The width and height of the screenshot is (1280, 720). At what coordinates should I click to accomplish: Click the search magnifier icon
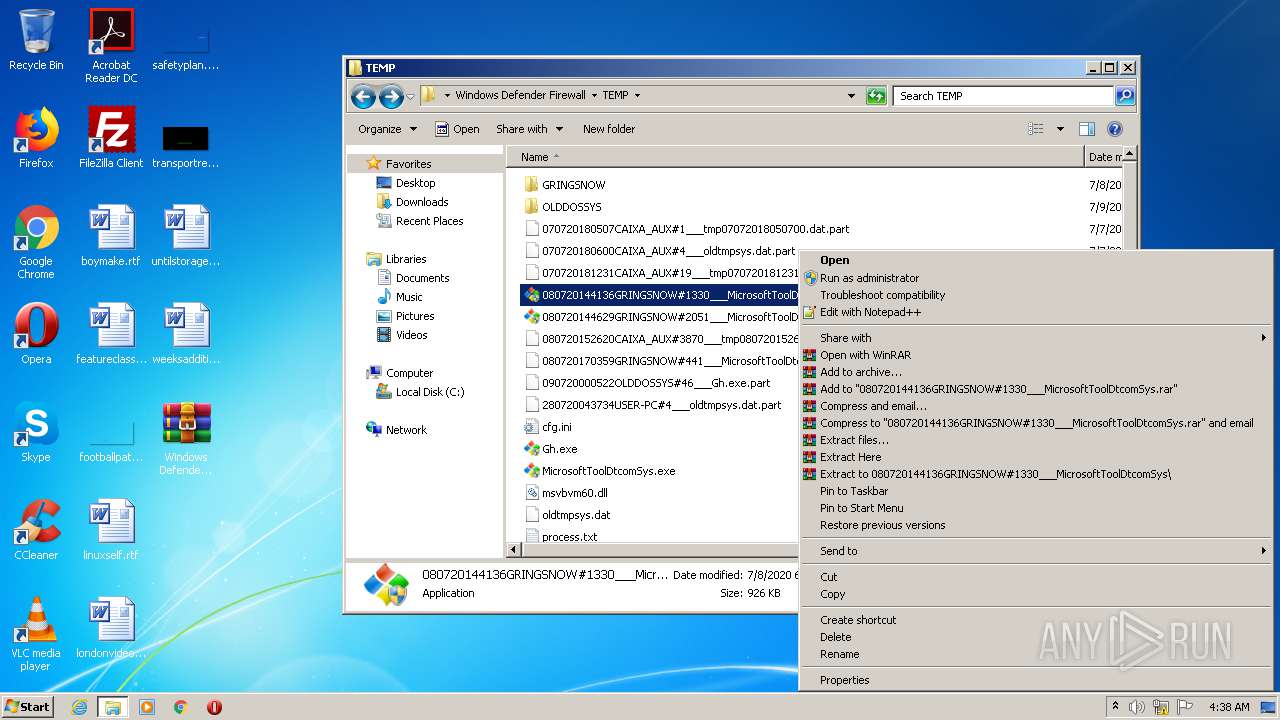[x=1125, y=96]
